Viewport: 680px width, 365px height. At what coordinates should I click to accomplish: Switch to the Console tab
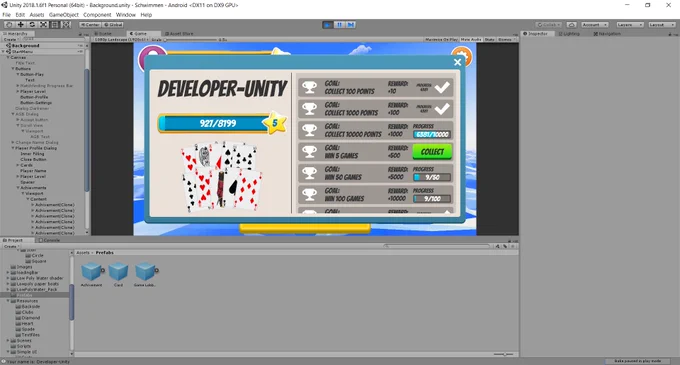point(49,240)
